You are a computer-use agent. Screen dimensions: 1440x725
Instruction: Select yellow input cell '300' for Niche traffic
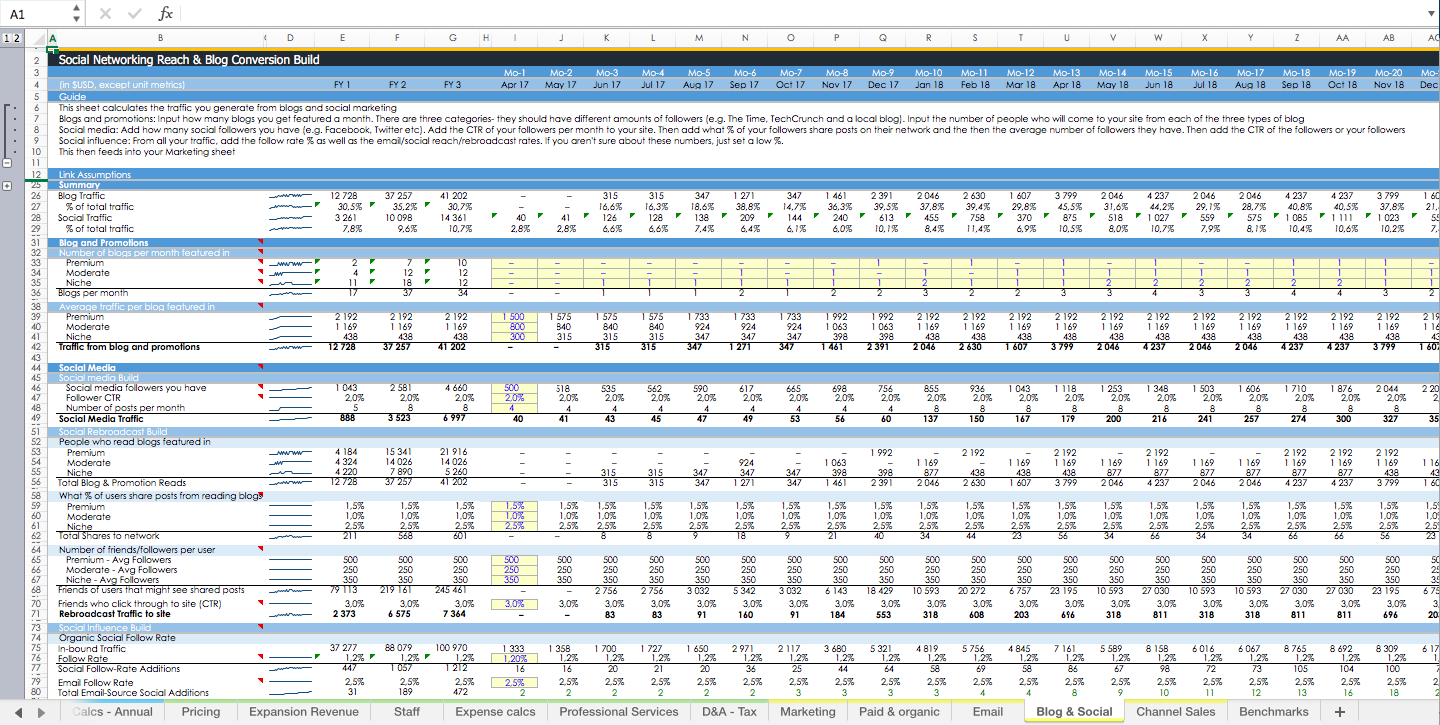click(x=515, y=337)
